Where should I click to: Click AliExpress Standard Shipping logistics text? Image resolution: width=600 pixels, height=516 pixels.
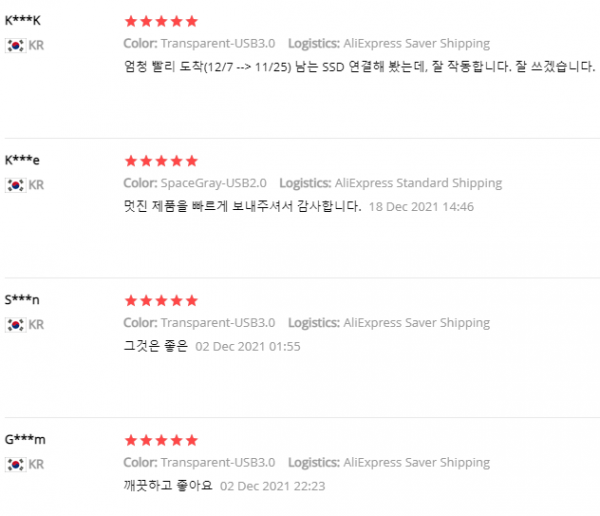(418, 183)
